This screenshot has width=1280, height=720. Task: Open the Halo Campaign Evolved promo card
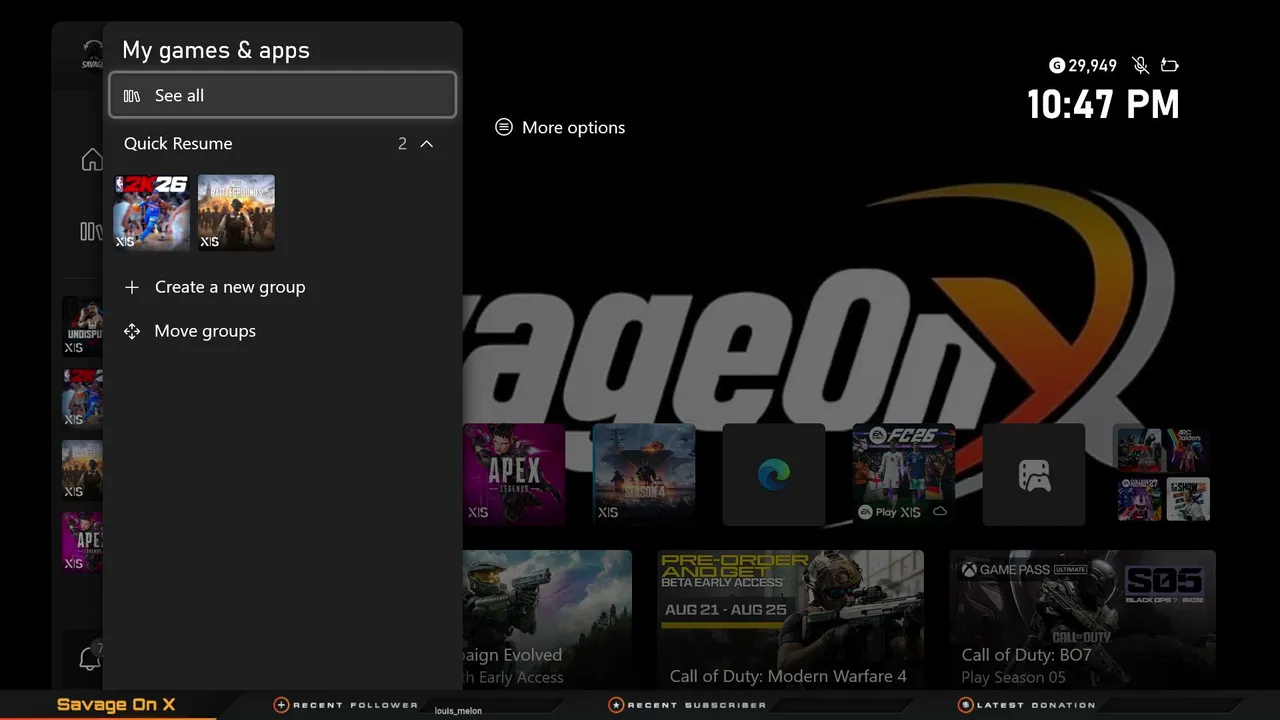(547, 620)
